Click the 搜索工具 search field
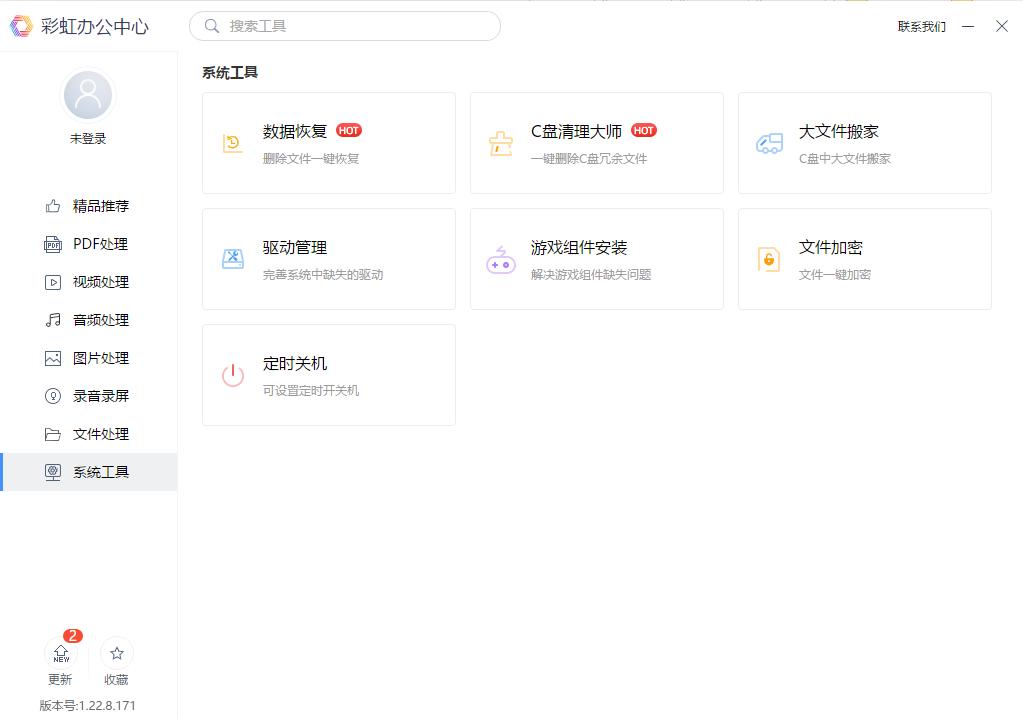Viewport: 1023px width, 719px height. click(345, 26)
